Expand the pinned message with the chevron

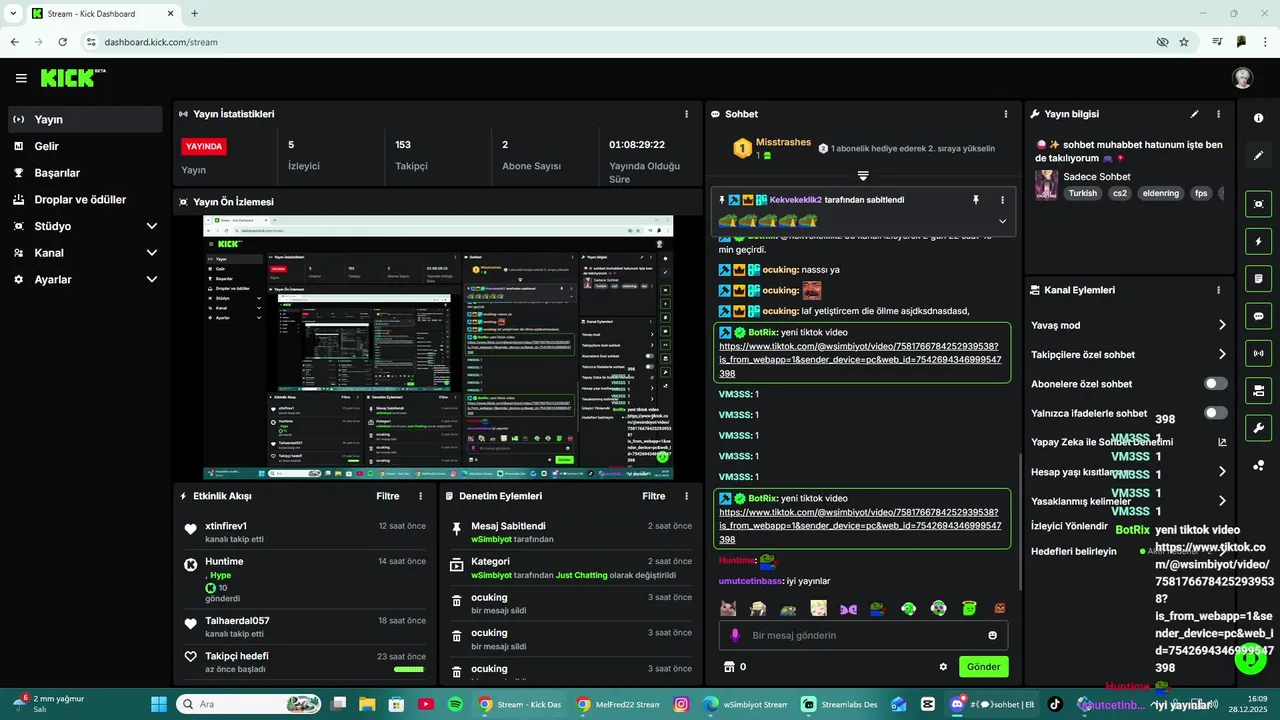pos(1002,221)
